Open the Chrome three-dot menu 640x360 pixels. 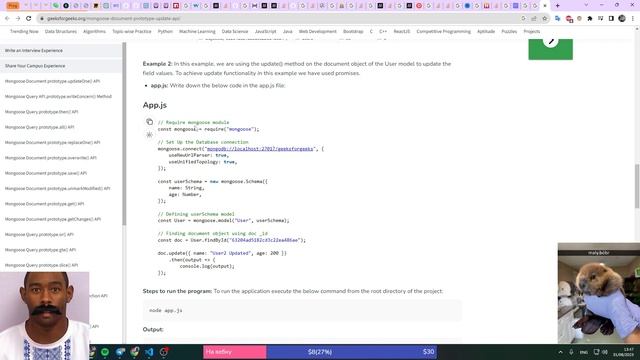[x=633, y=18]
